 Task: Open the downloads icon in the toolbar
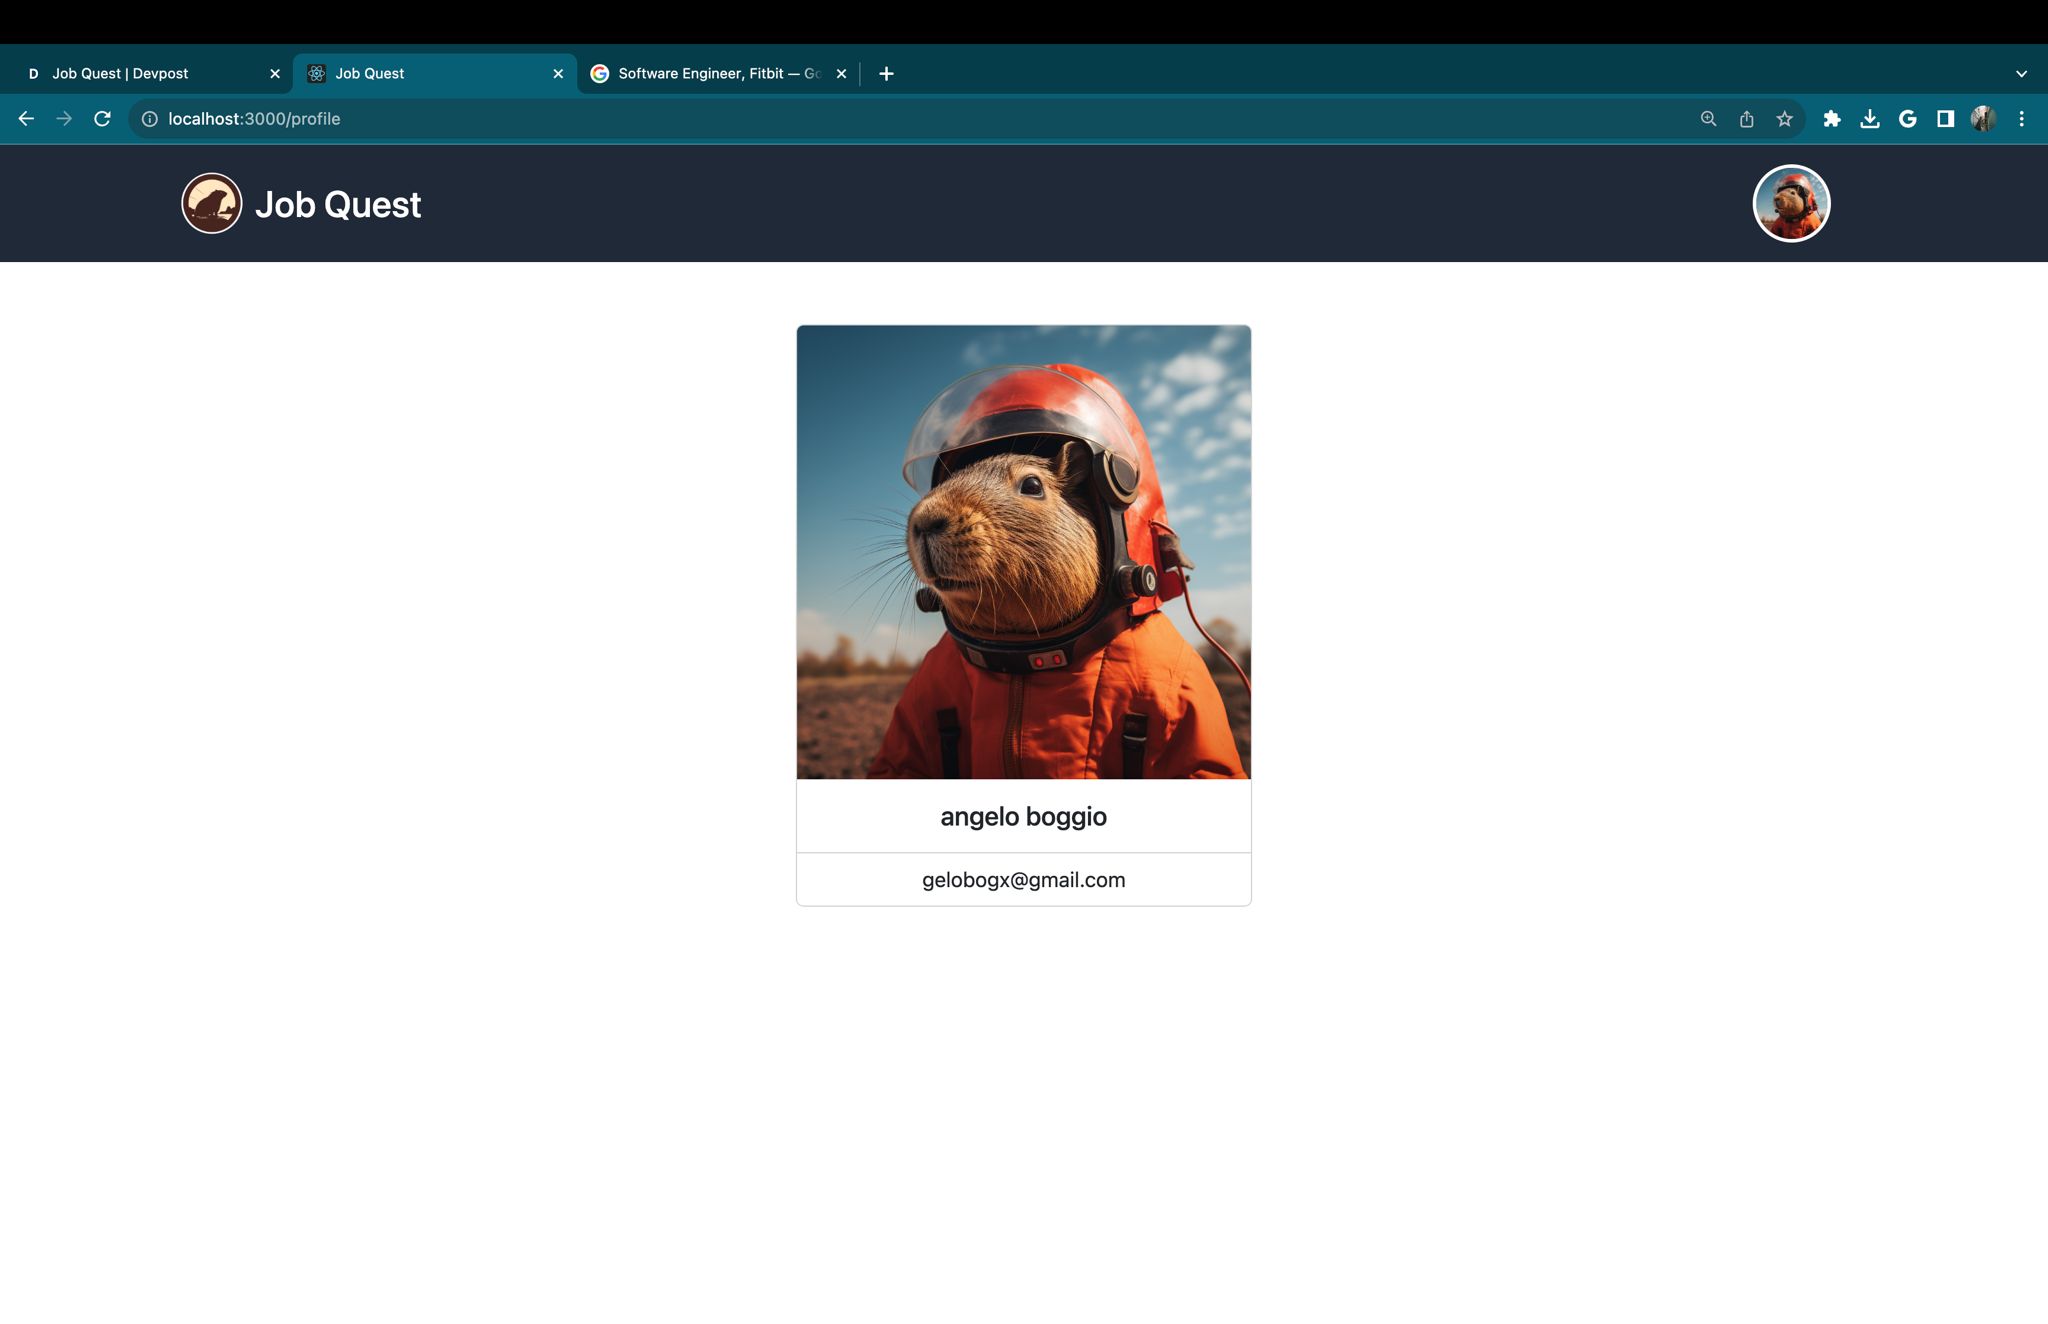[x=1870, y=119]
